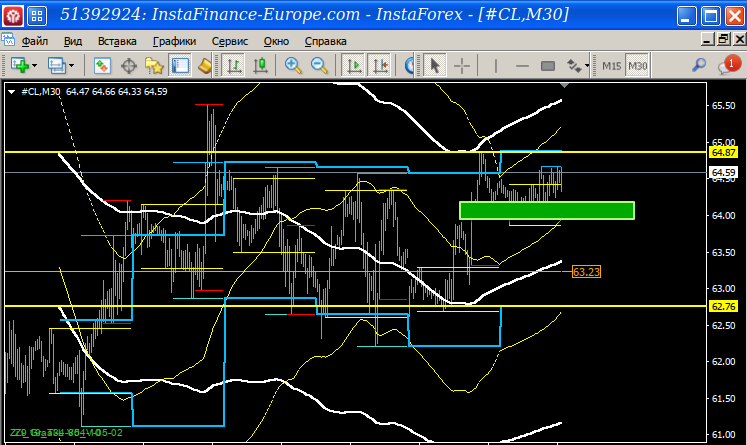Select the Crosshair tool
The width and height of the screenshot is (747, 445).
[462, 65]
